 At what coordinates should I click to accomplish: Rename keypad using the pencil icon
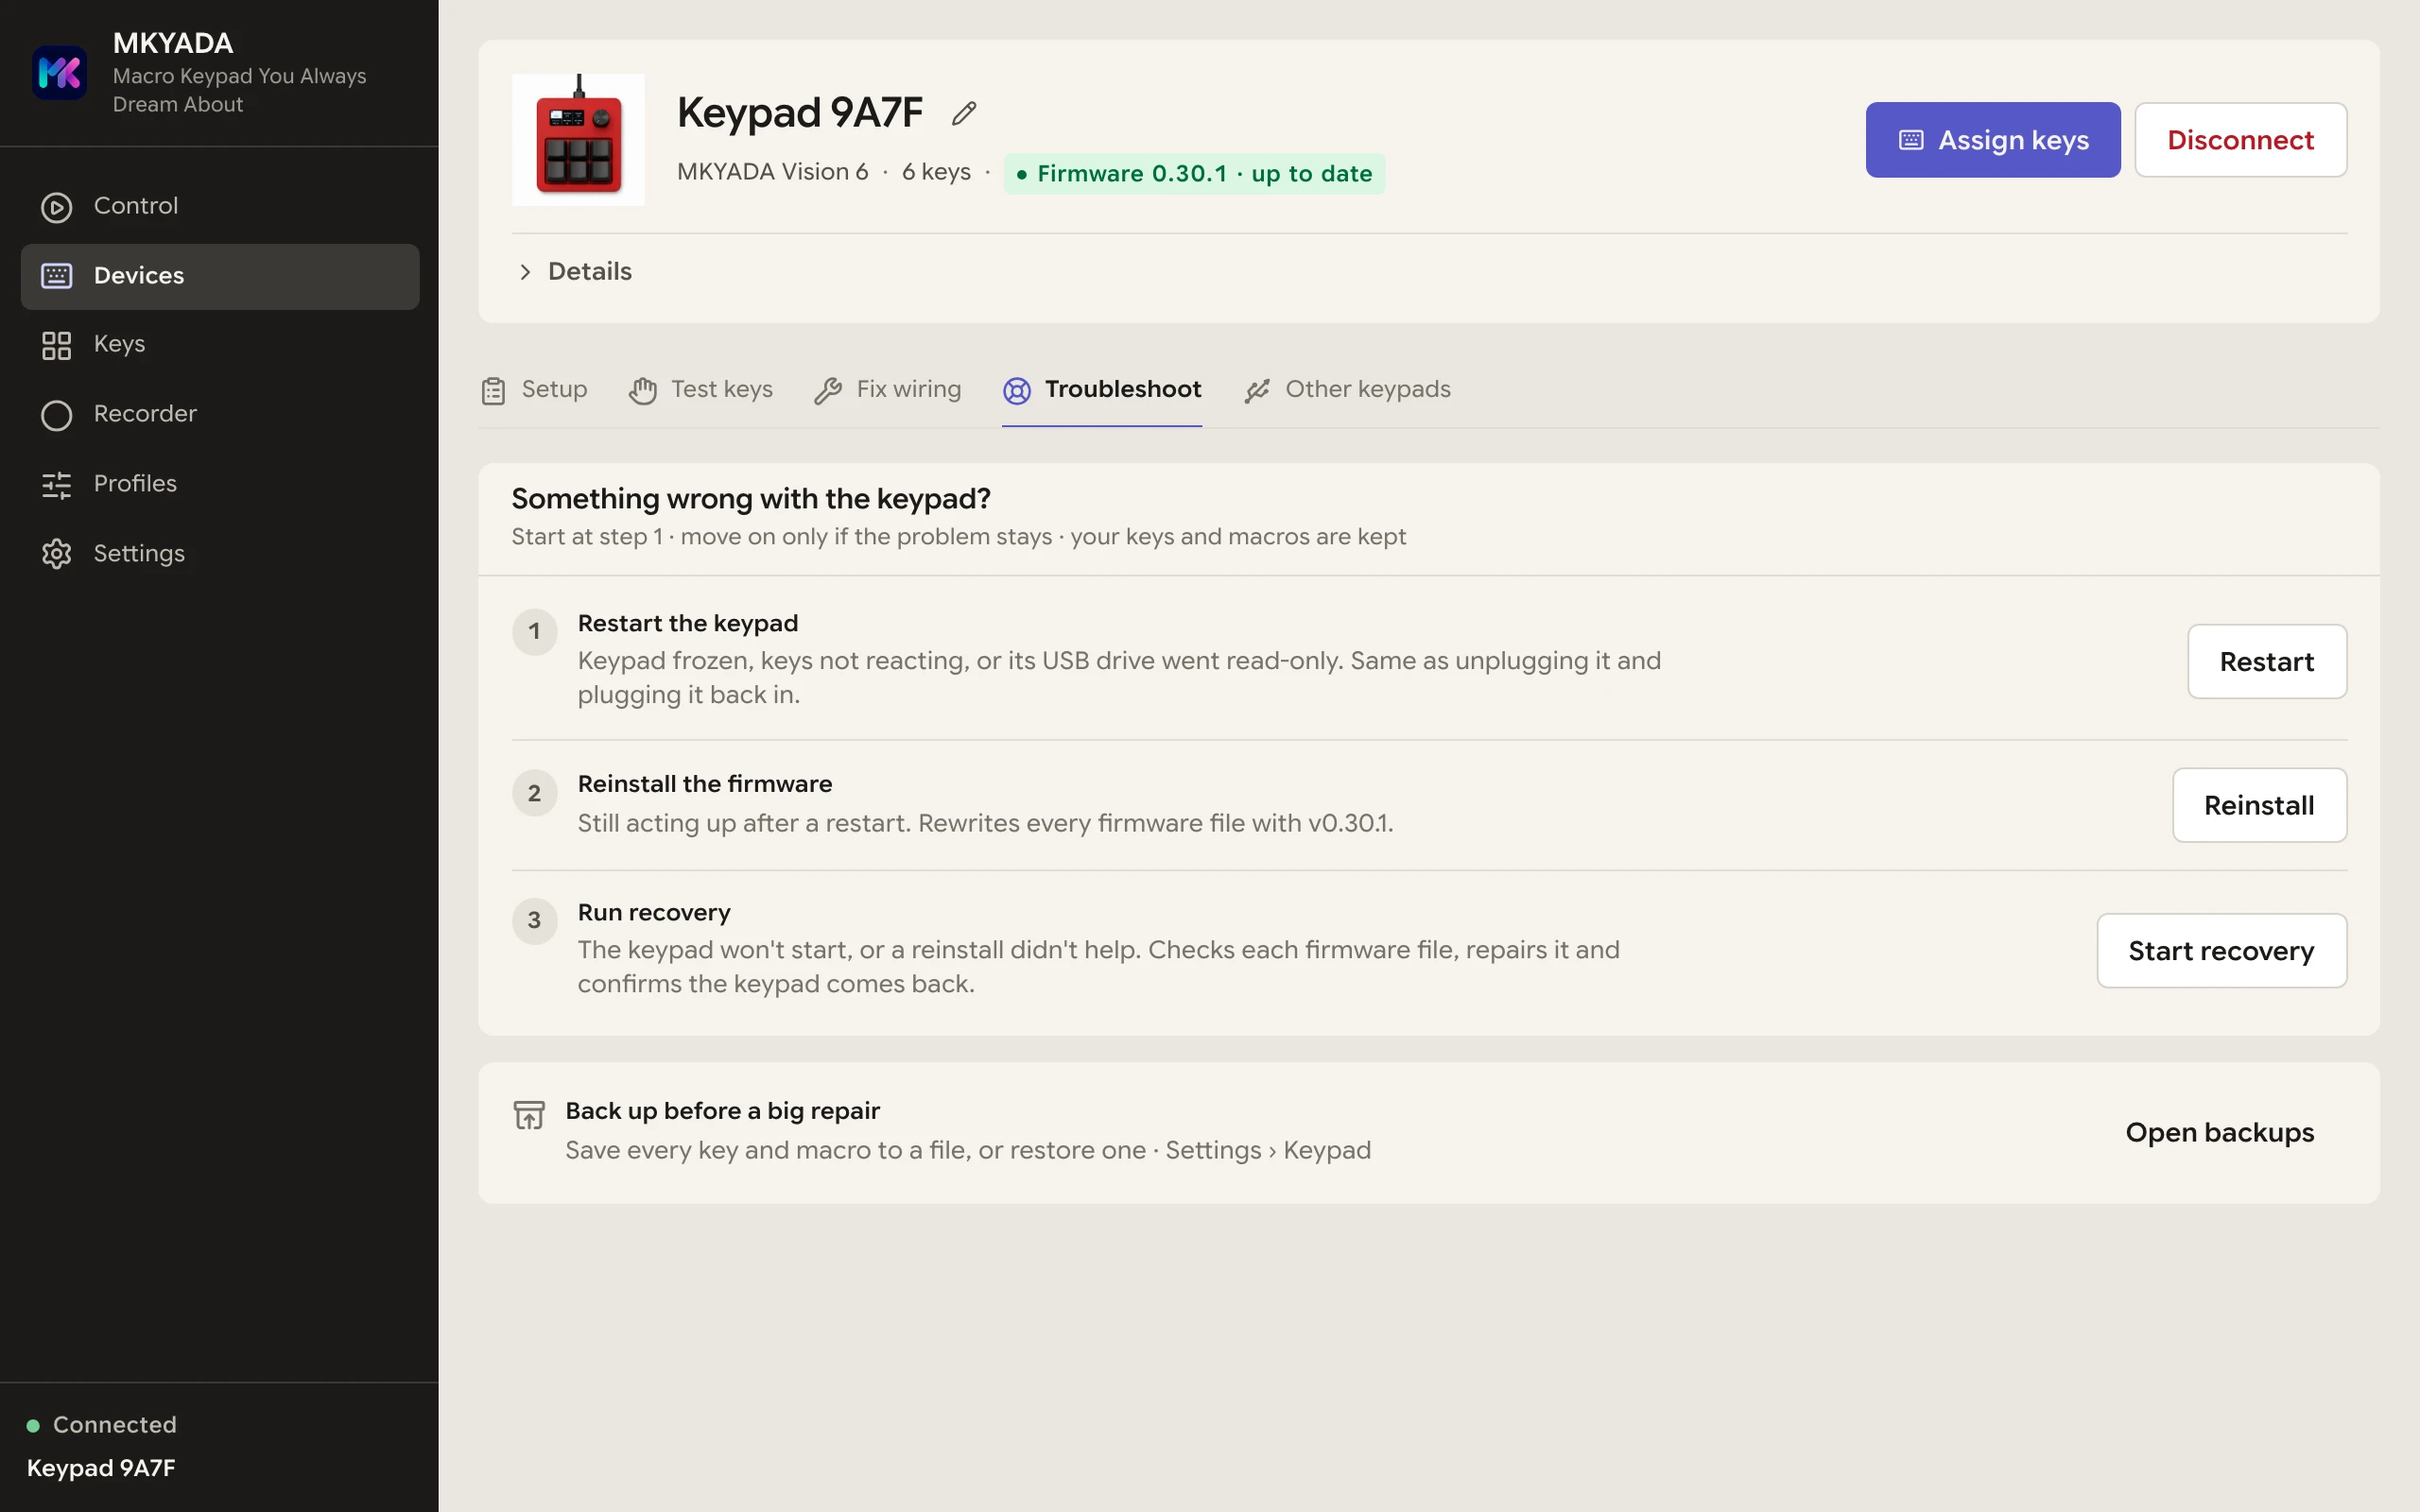pyautogui.click(x=964, y=113)
